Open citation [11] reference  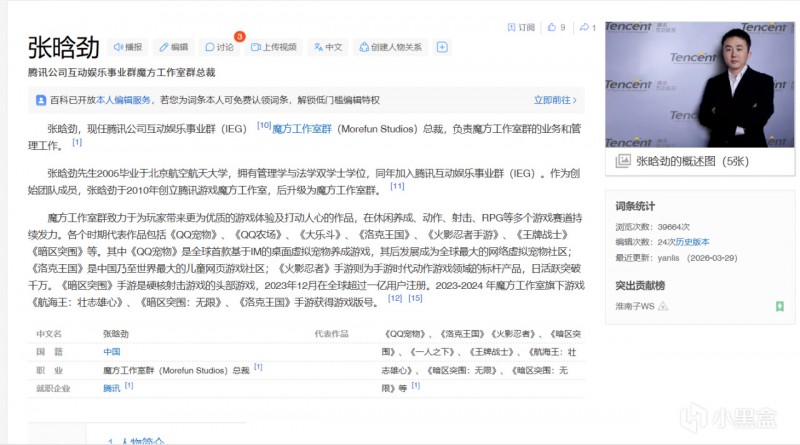point(397,186)
